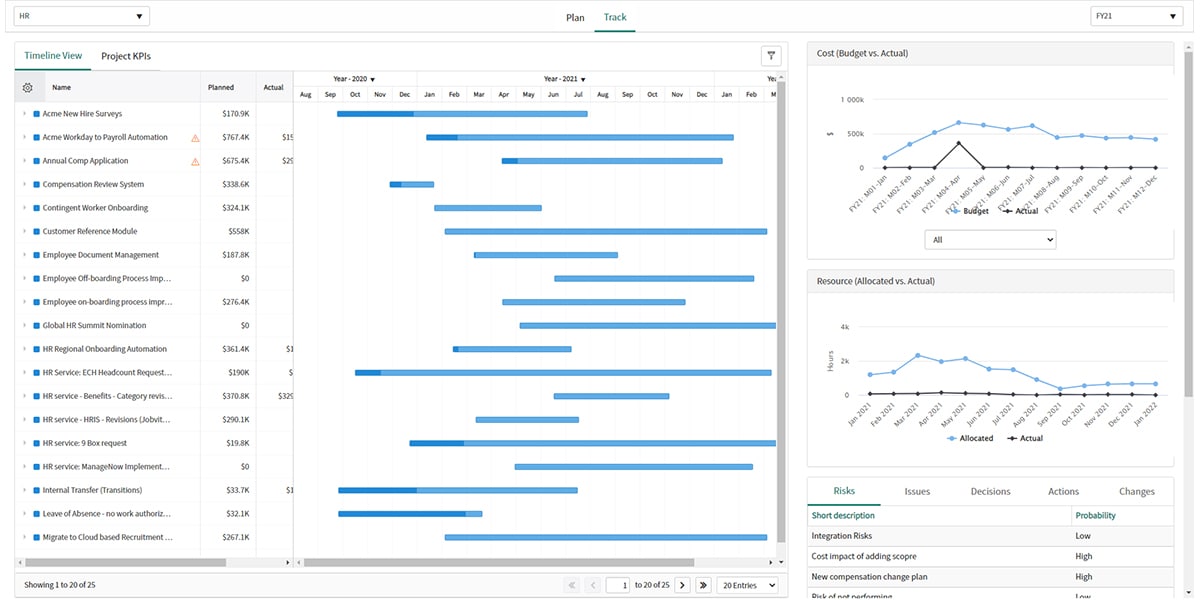Click the gear settings icon beside Name
Viewport: 1200px width, 600px height.
coord(28,88)
